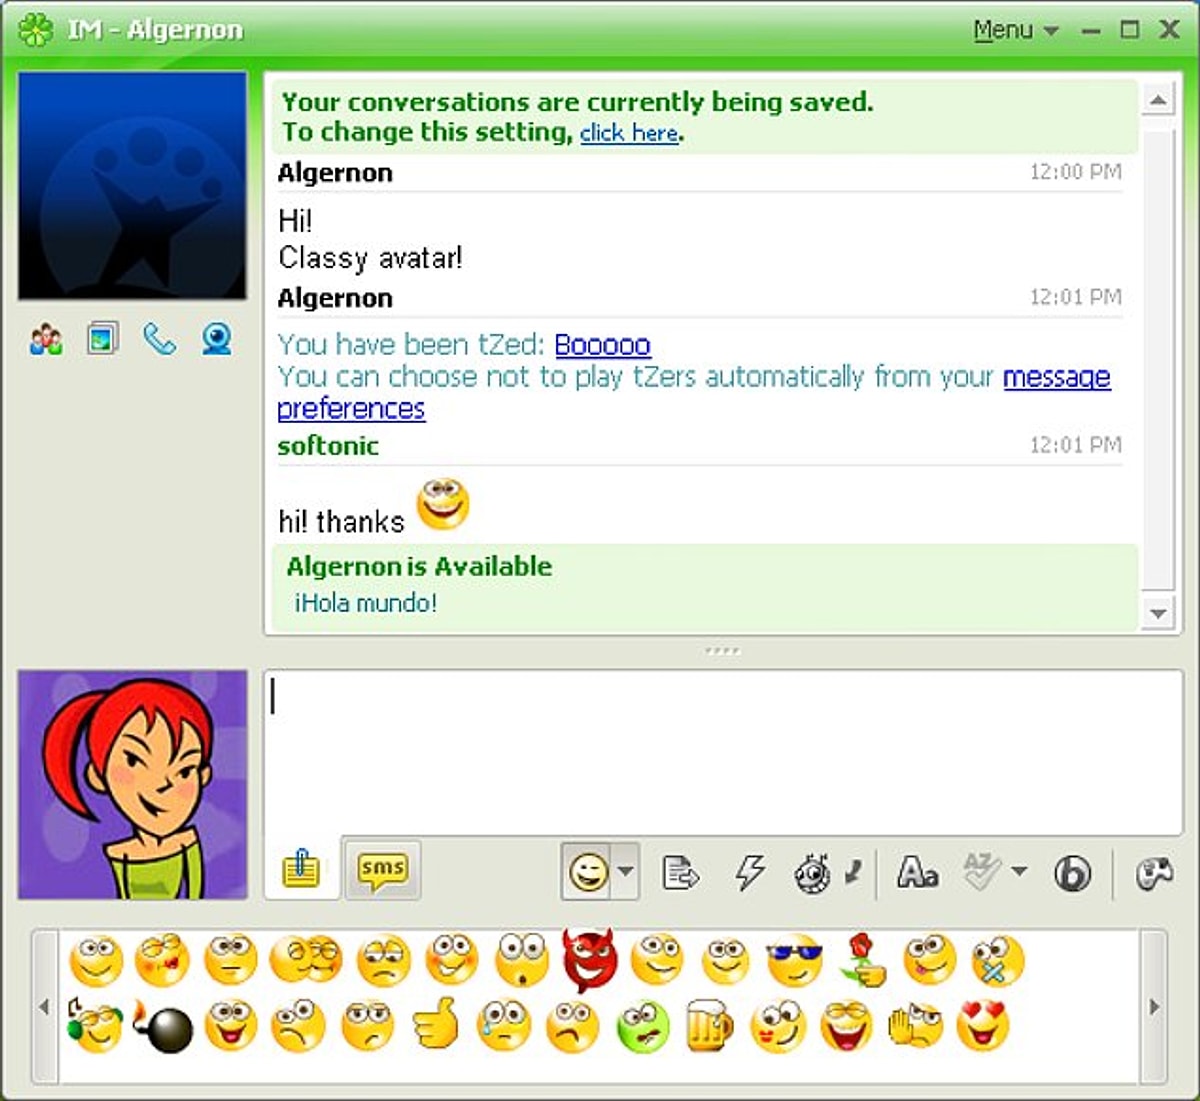Start webcam video chat

click(x=217, y=340)
